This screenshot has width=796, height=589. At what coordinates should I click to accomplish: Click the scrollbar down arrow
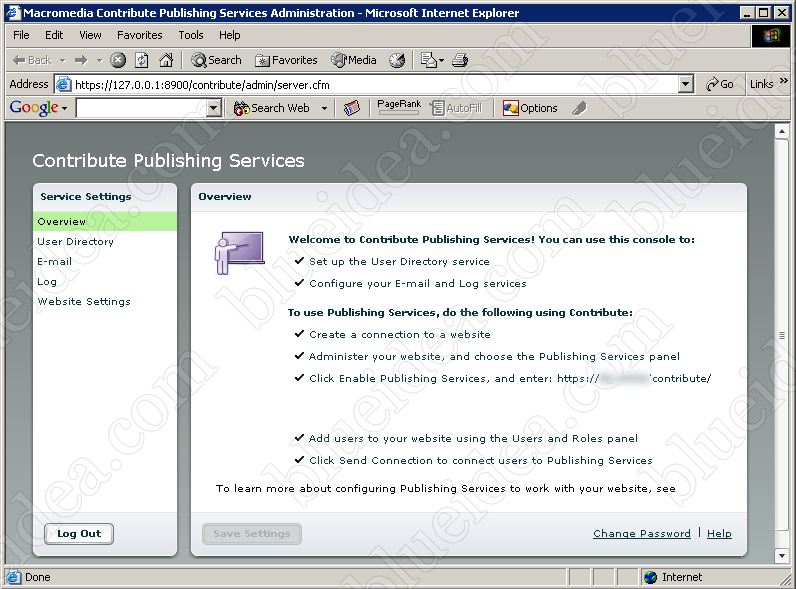782,556
